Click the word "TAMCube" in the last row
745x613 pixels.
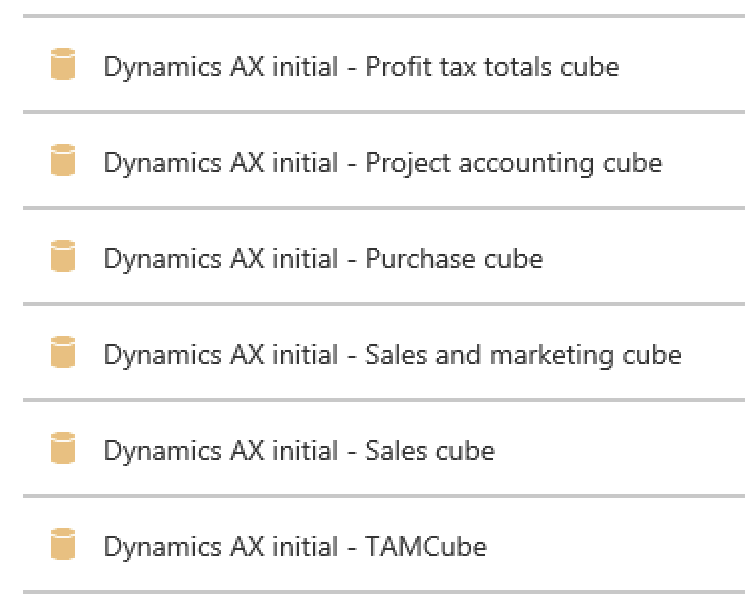point(426,547)
